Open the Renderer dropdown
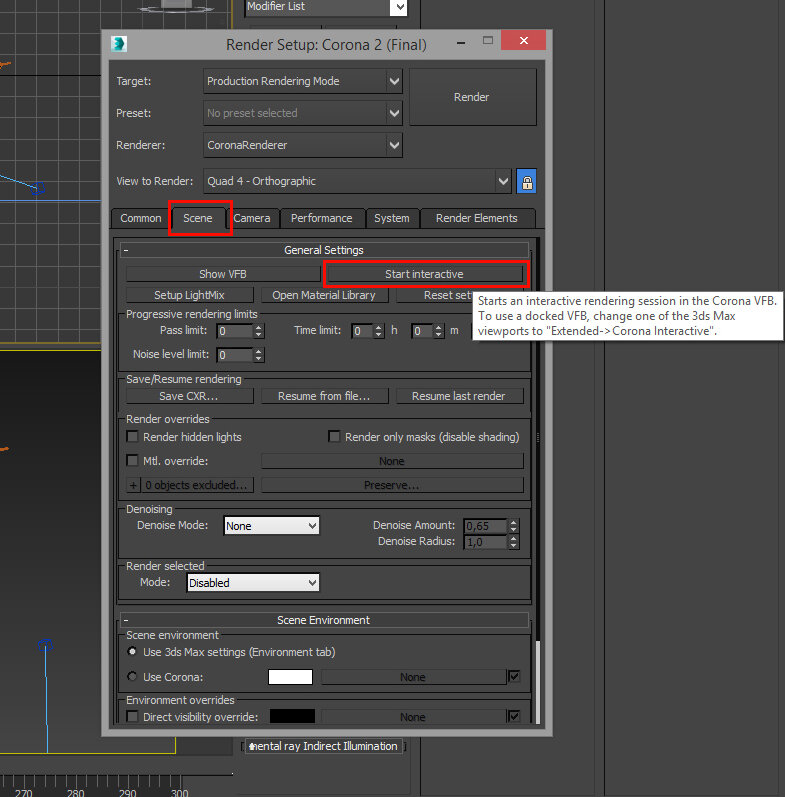Viewport: 785px width, 797px height. [x=303, y=145]
